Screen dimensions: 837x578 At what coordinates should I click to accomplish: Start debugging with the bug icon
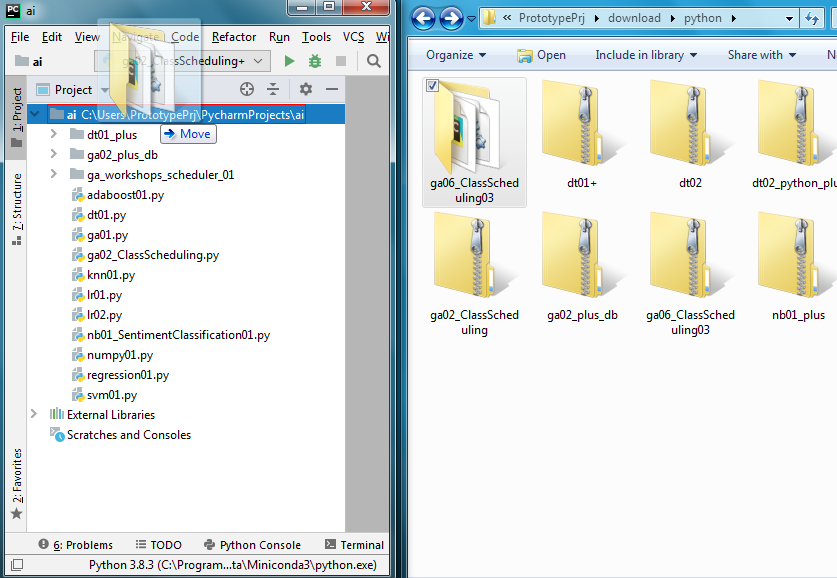313,61
